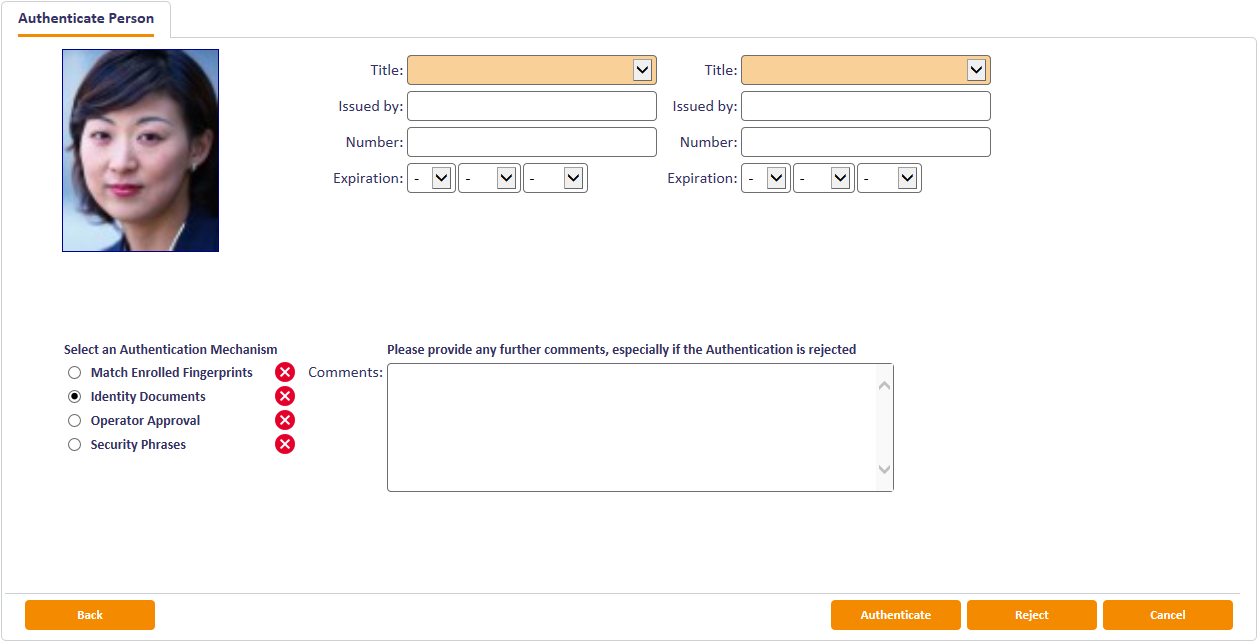Click red X icon beside Operator Approval

click(x=285, y=420)
